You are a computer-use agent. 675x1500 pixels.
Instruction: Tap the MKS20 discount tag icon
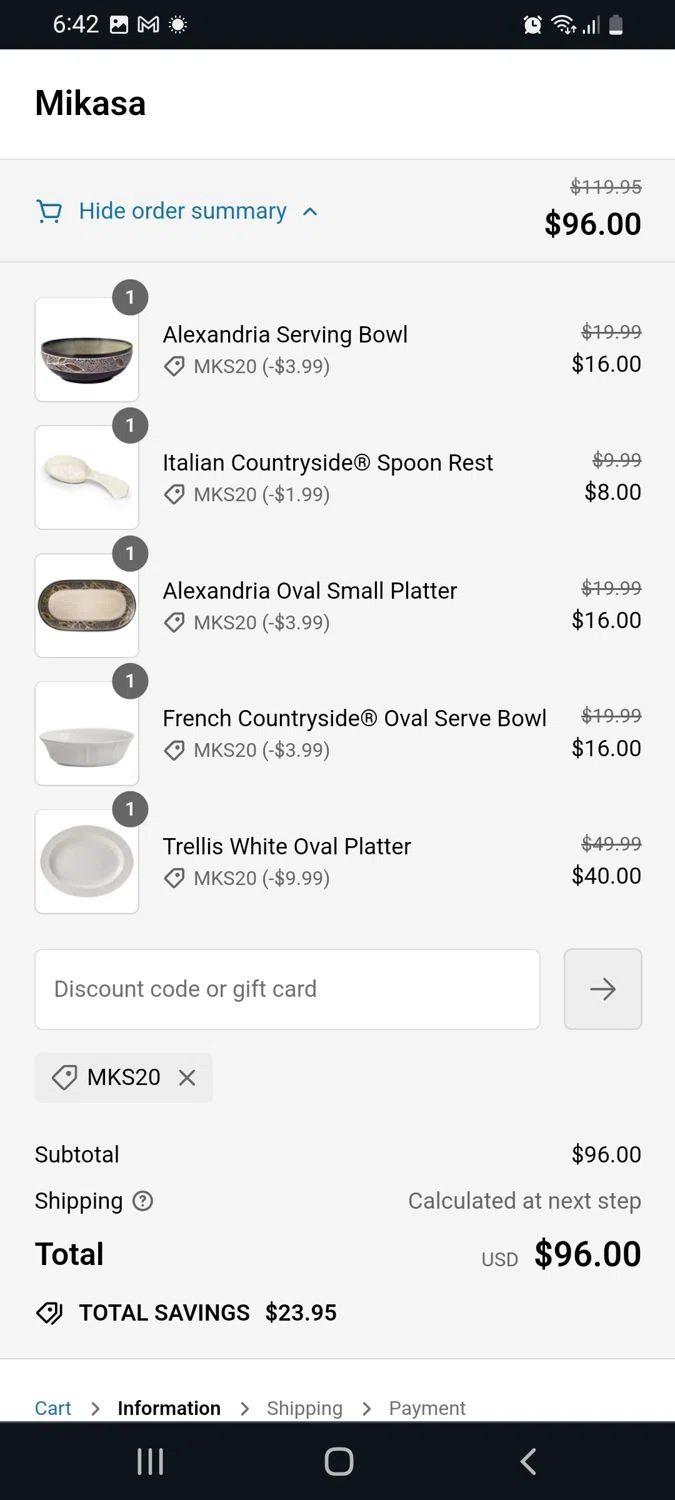click(x=64, y=1077)
